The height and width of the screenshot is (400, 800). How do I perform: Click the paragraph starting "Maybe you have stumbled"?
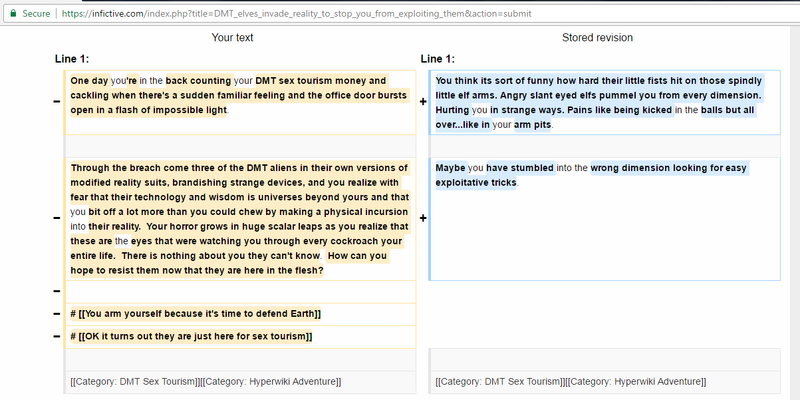click(591, 175)
